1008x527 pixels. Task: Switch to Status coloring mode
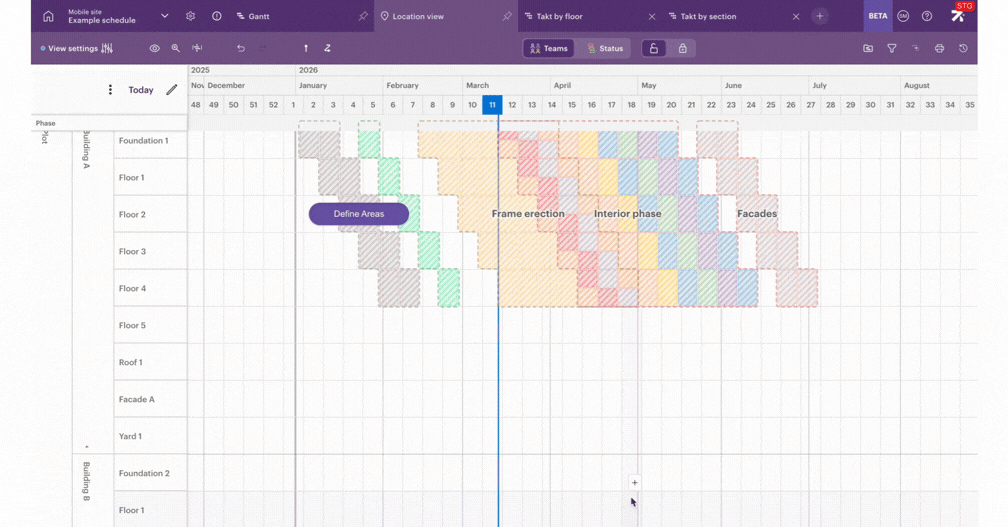605,48
